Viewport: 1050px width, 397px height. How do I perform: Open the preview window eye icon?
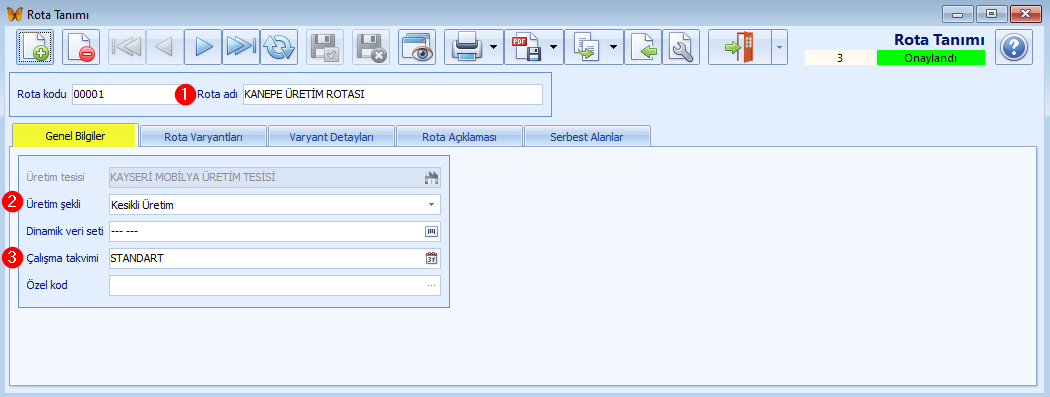coord(417,47)
